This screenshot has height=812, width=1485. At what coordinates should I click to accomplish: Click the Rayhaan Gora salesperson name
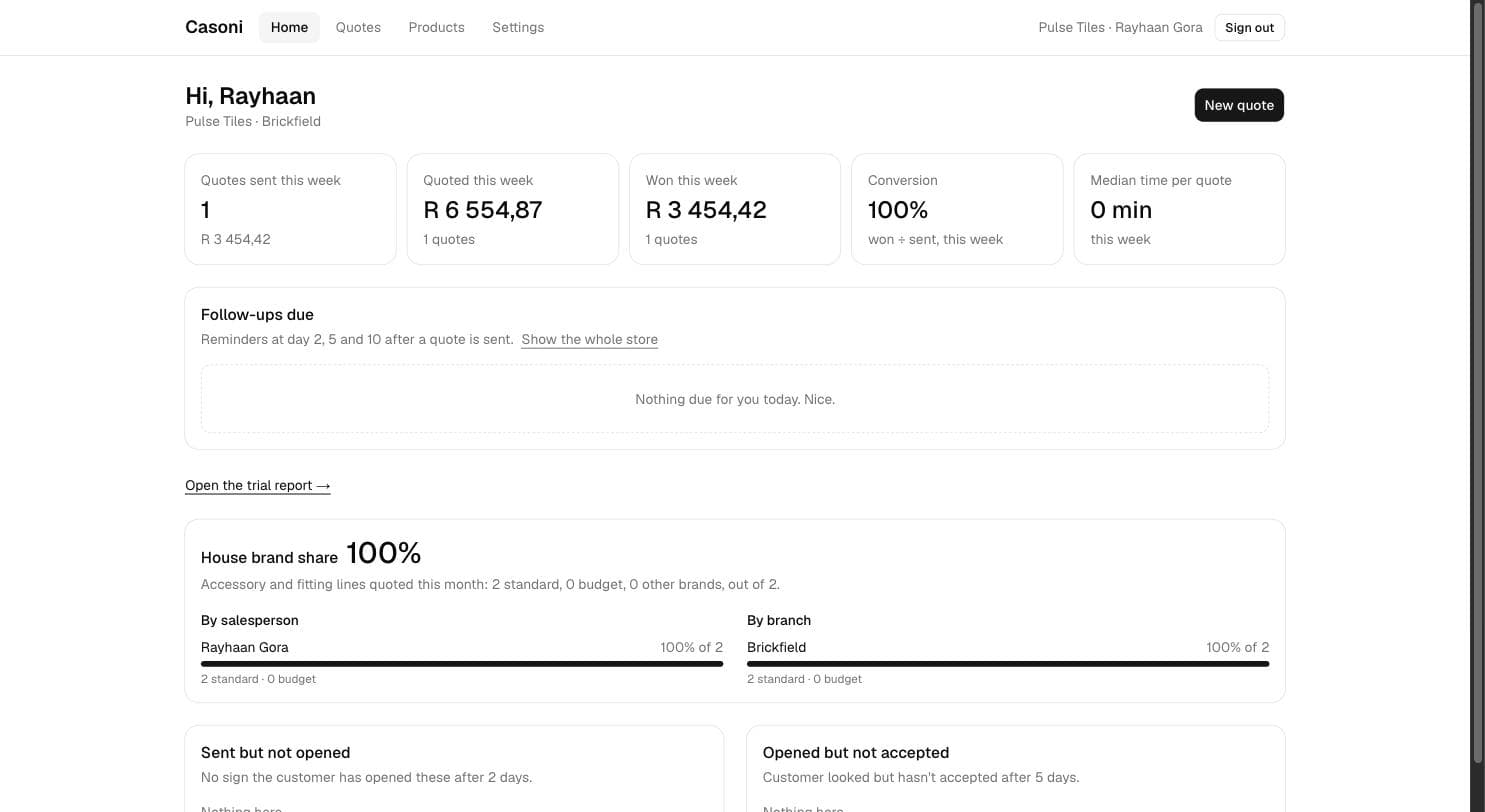(245, 647)
